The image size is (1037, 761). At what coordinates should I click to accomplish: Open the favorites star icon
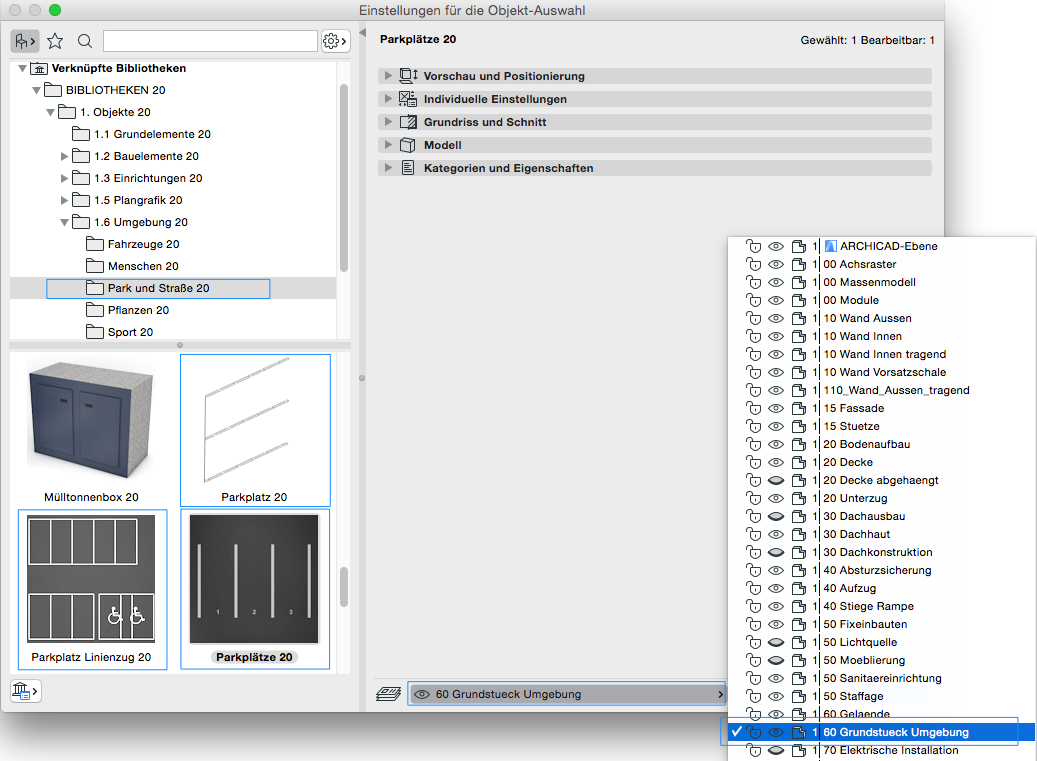[55, 41]
